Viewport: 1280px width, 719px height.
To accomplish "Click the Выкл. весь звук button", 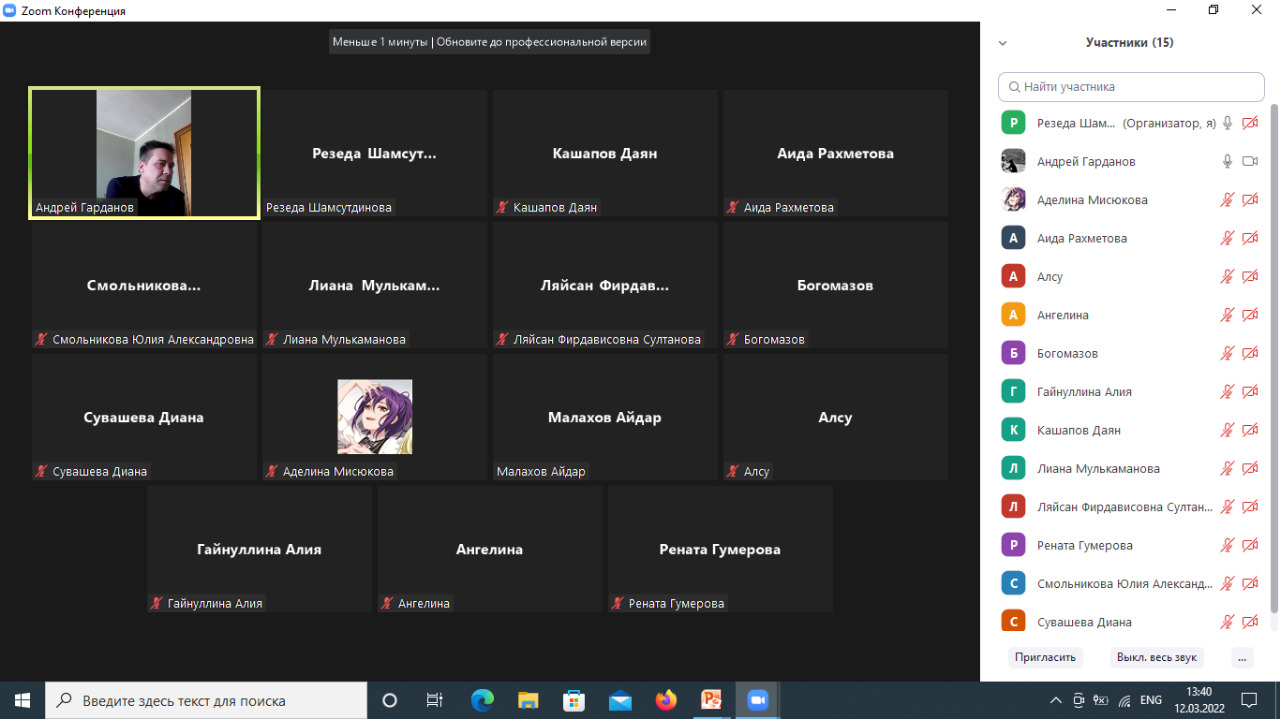I will (x=1156, y=657).
